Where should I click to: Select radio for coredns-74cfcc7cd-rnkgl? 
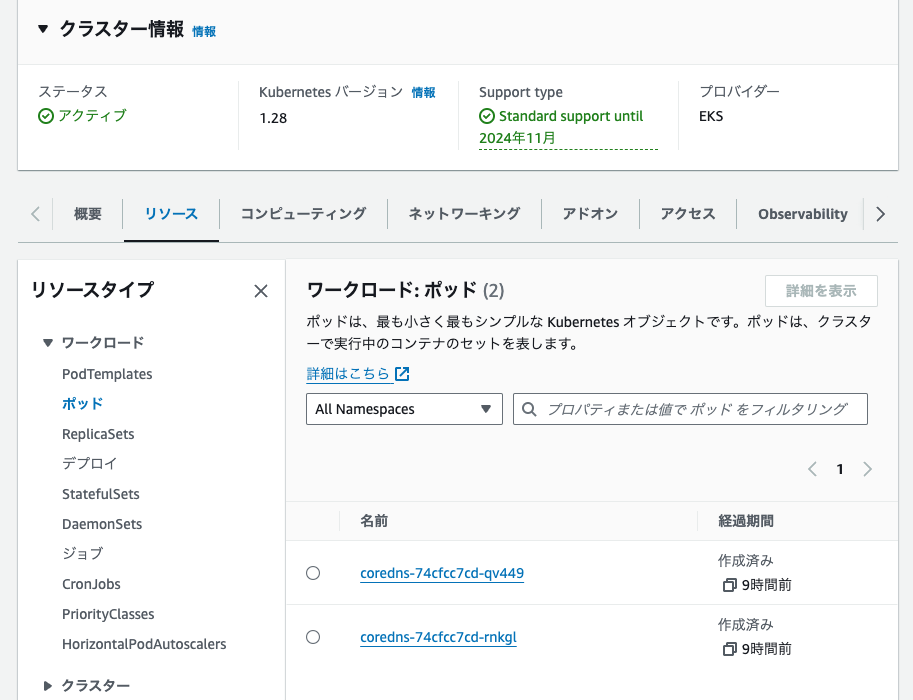(313, 637)
